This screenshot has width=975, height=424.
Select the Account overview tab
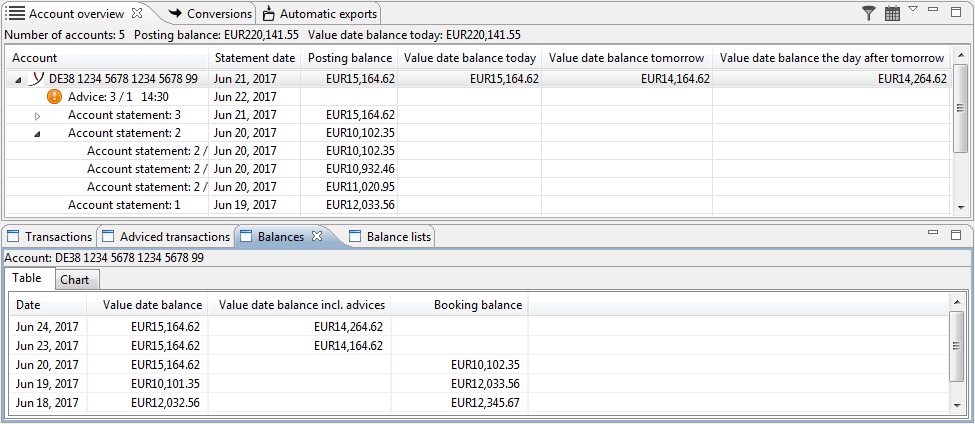coord(76,13)
